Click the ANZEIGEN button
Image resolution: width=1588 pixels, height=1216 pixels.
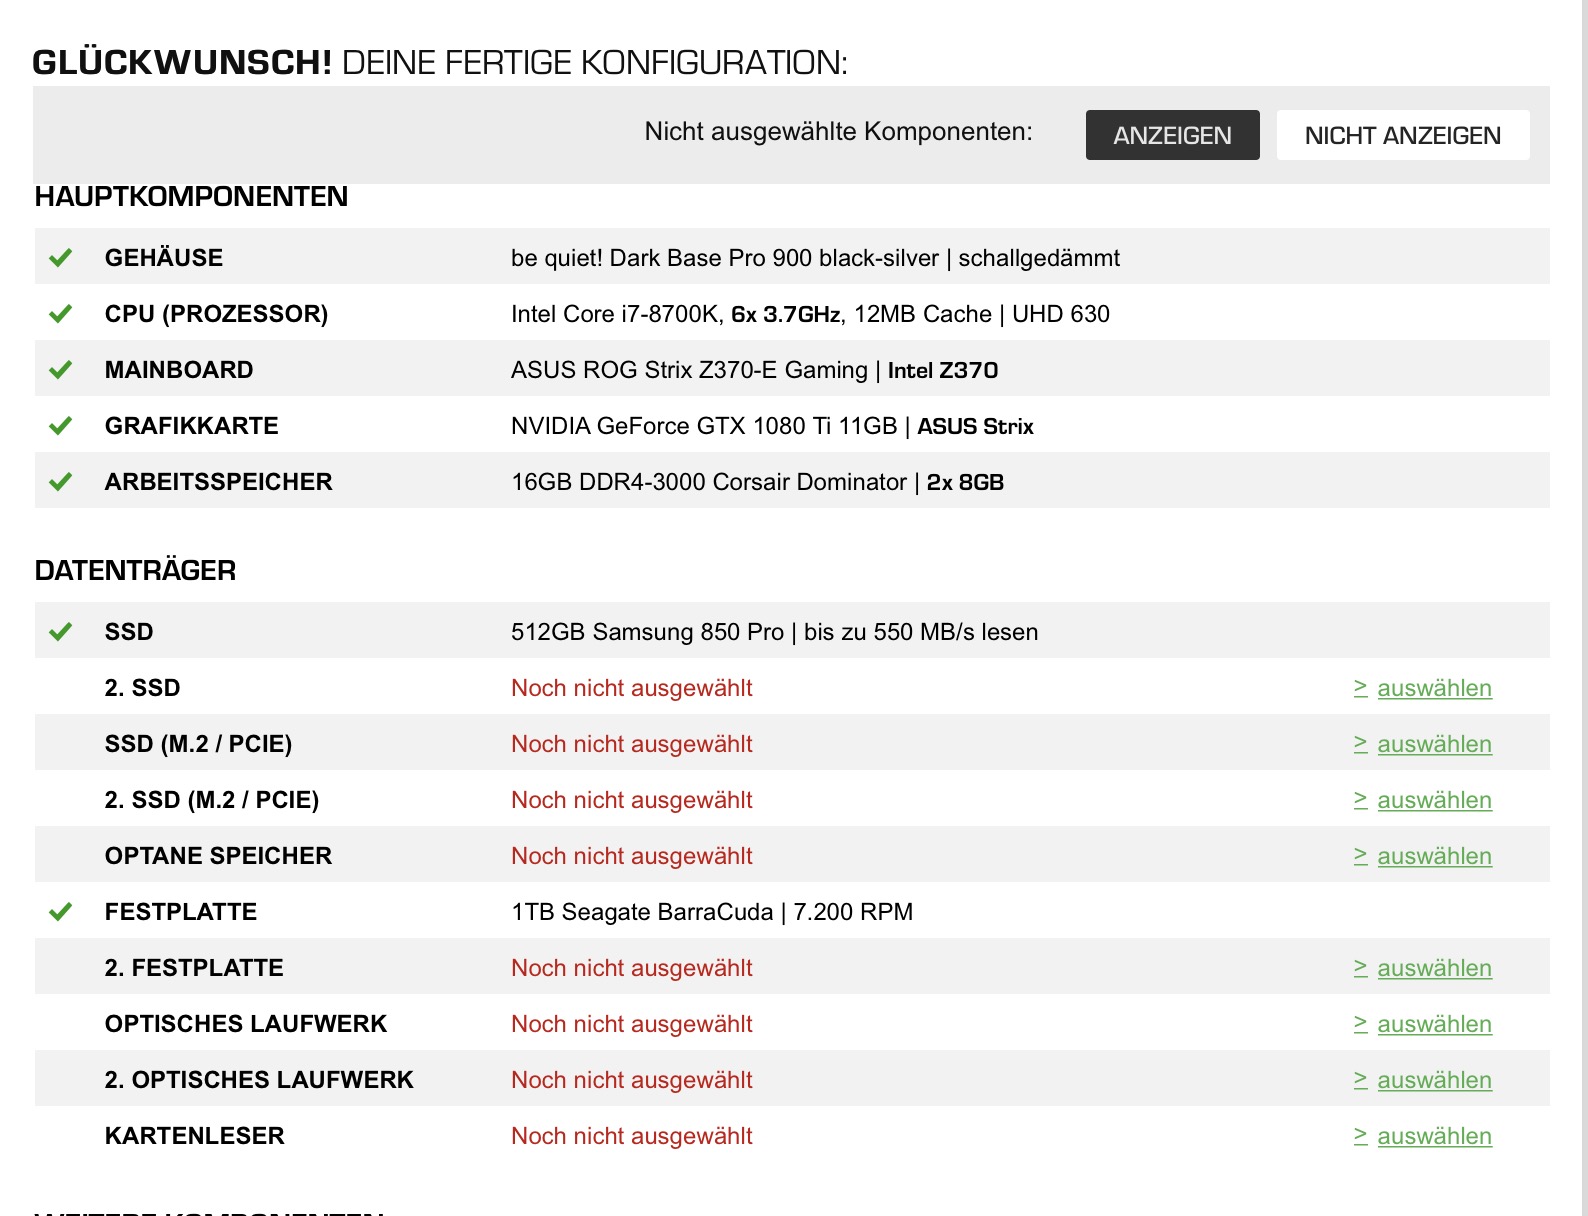click(x=1172, y=135)
